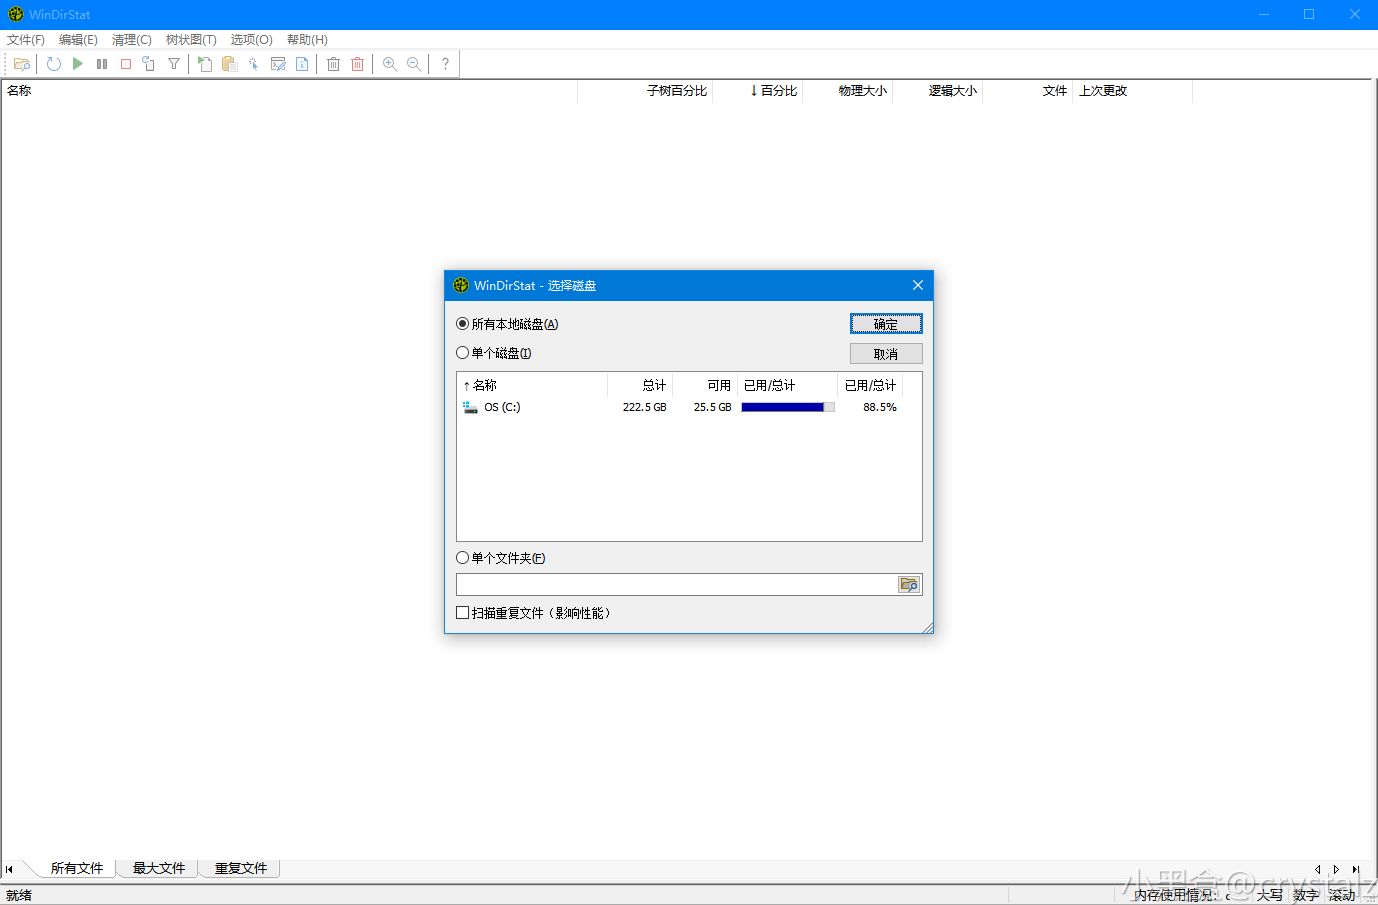Click the 就绪 status bar text
Screen dimensions: 1378x905
tap(19, 895)
